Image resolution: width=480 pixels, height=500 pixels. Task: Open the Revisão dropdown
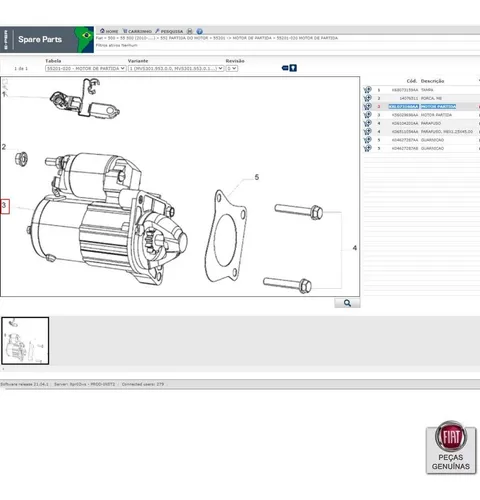point(232,68)
